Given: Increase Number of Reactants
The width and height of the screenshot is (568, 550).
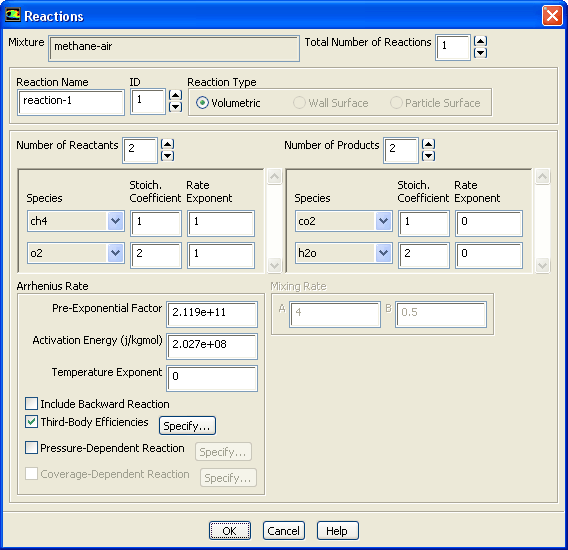Looking at the screenshot, I should (x=167, y=144).
